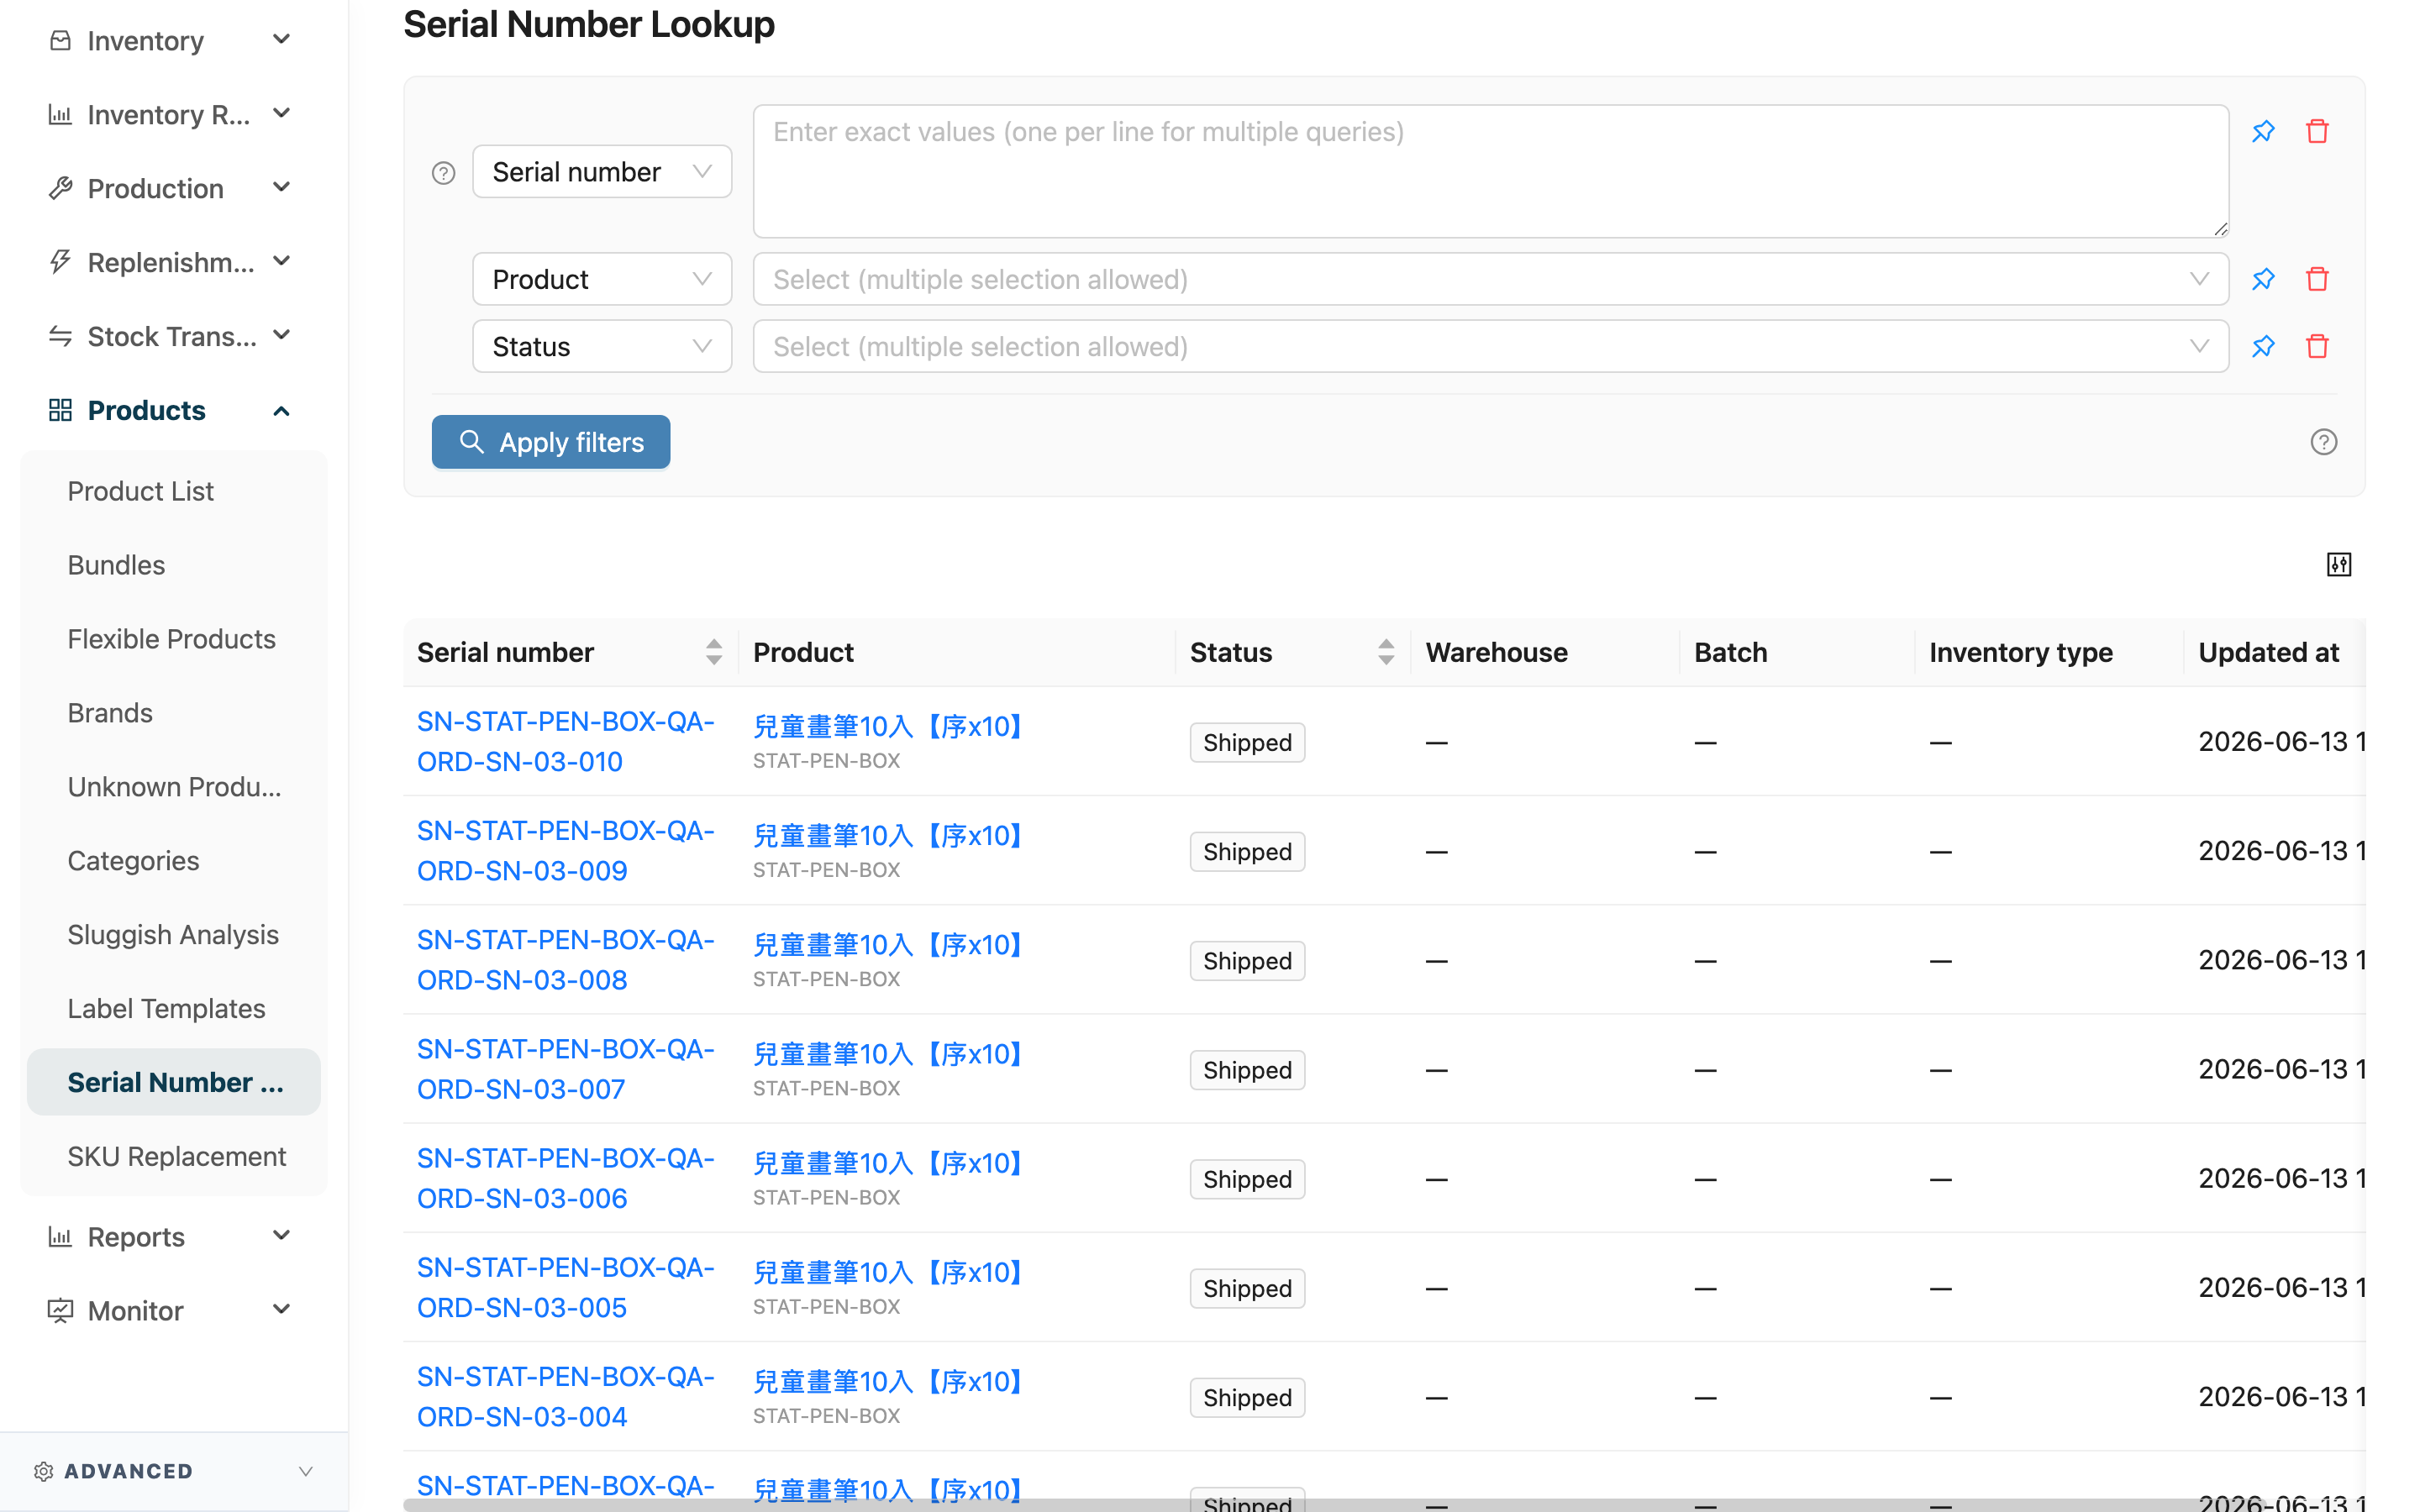Delete the Serial number filter row

click(x=2317, y=131)
